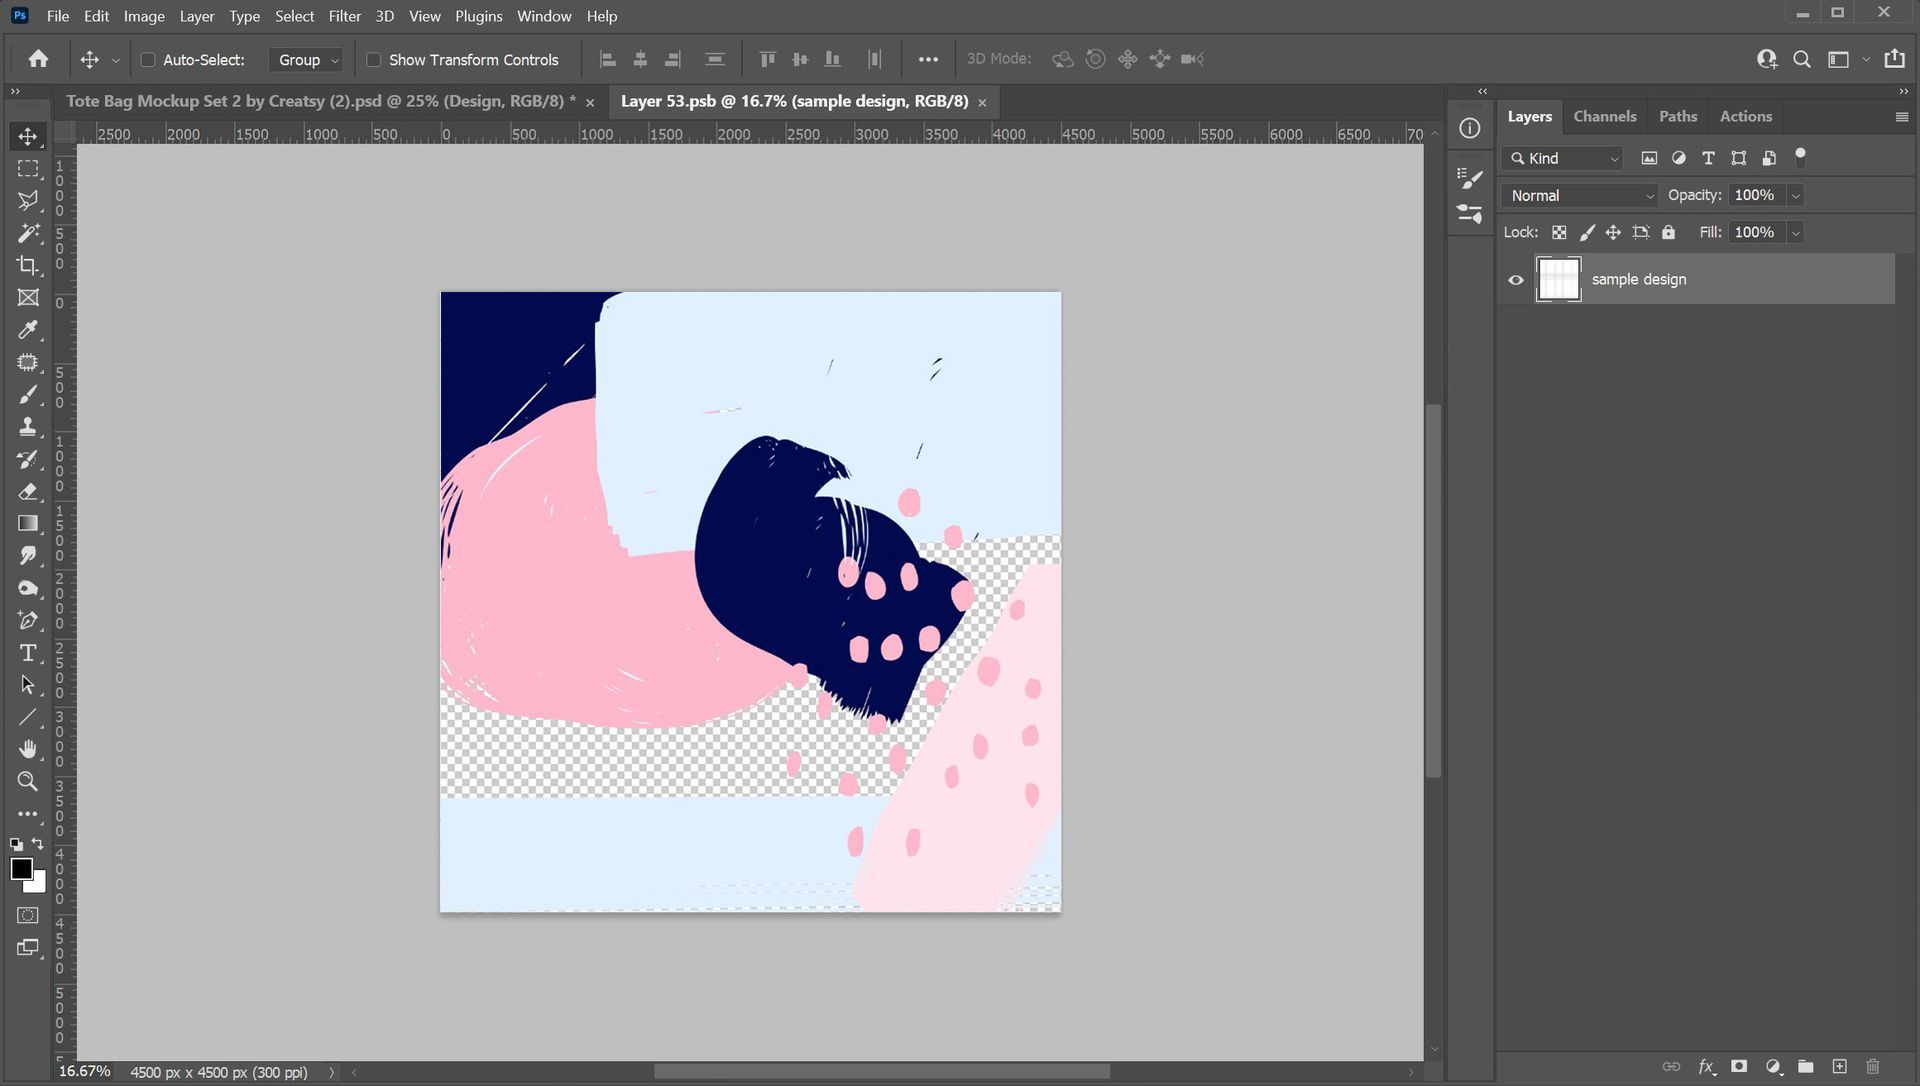The image size is (1920, 1086).
Task: Open more align options three dots
Action: (928, 59)
